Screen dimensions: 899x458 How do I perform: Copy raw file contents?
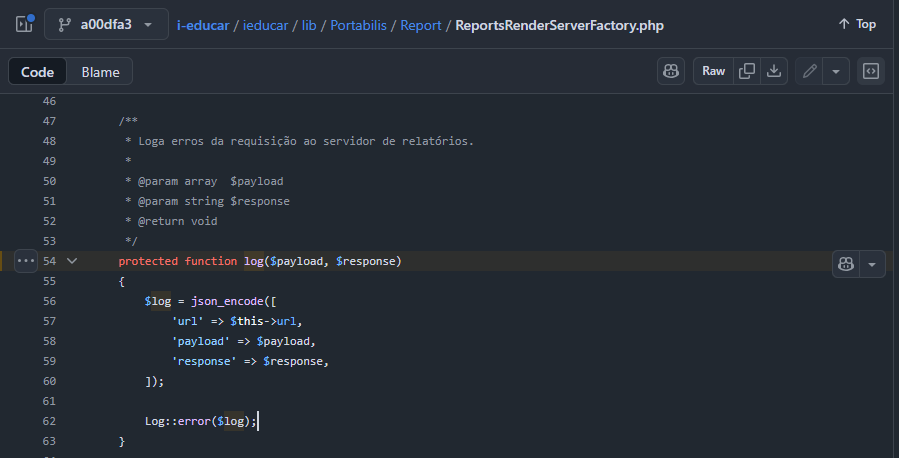coord(747,71)
